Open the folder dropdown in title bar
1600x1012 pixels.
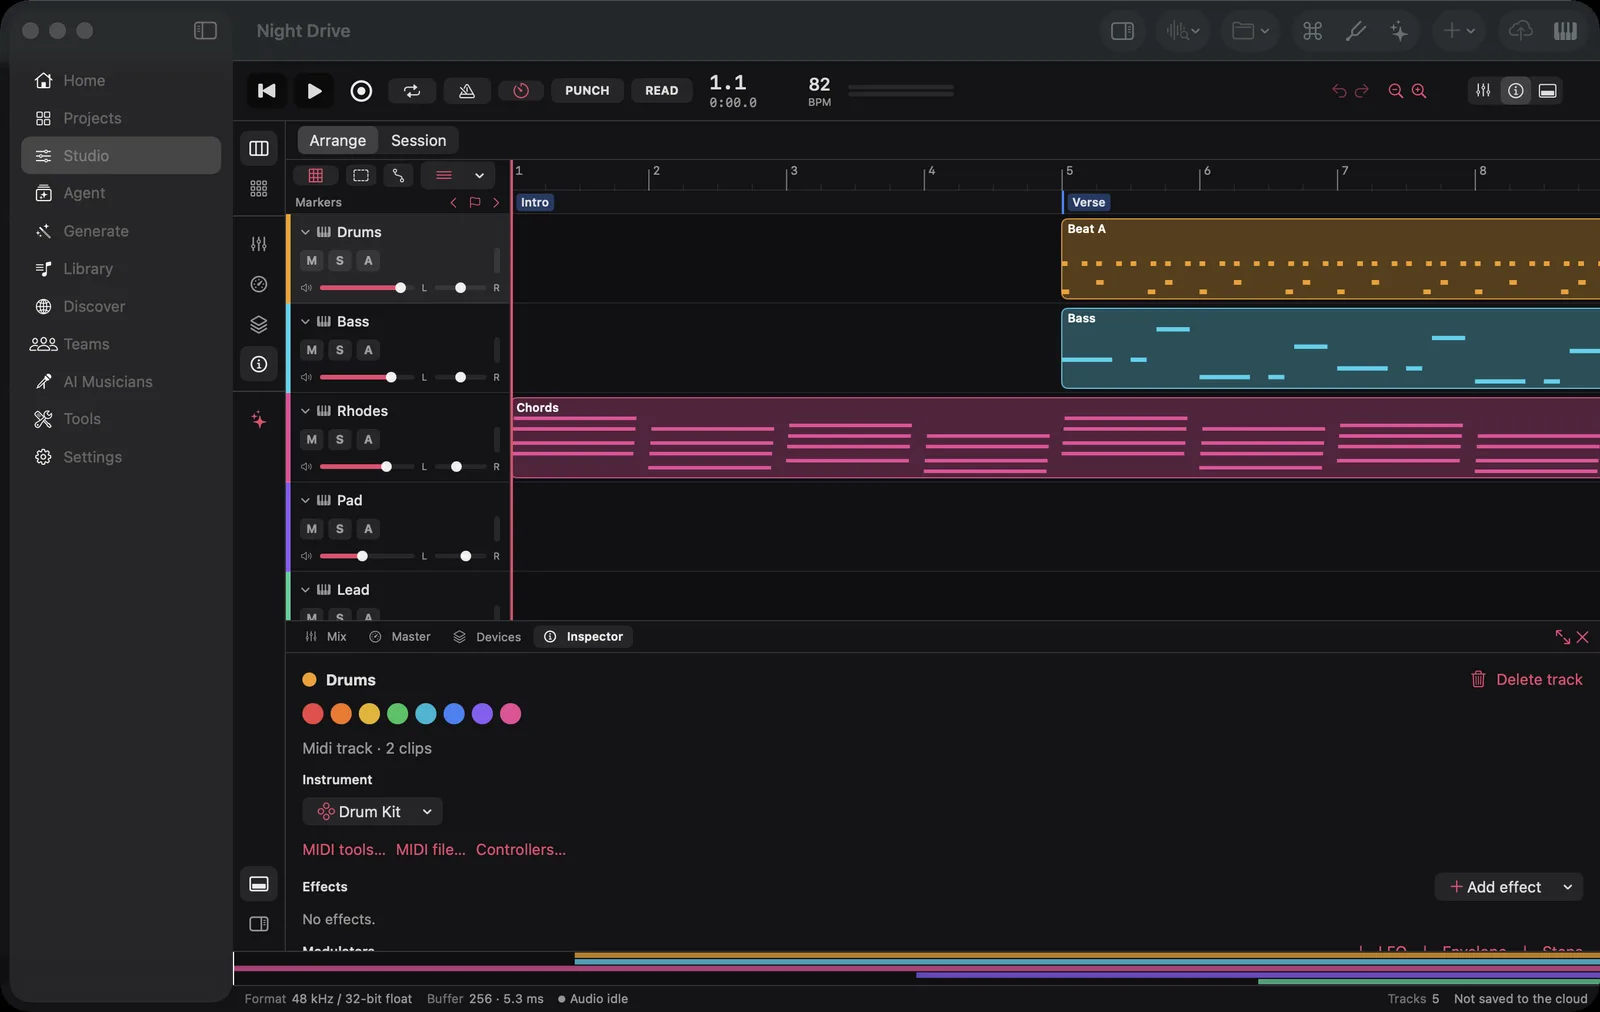1250,31
